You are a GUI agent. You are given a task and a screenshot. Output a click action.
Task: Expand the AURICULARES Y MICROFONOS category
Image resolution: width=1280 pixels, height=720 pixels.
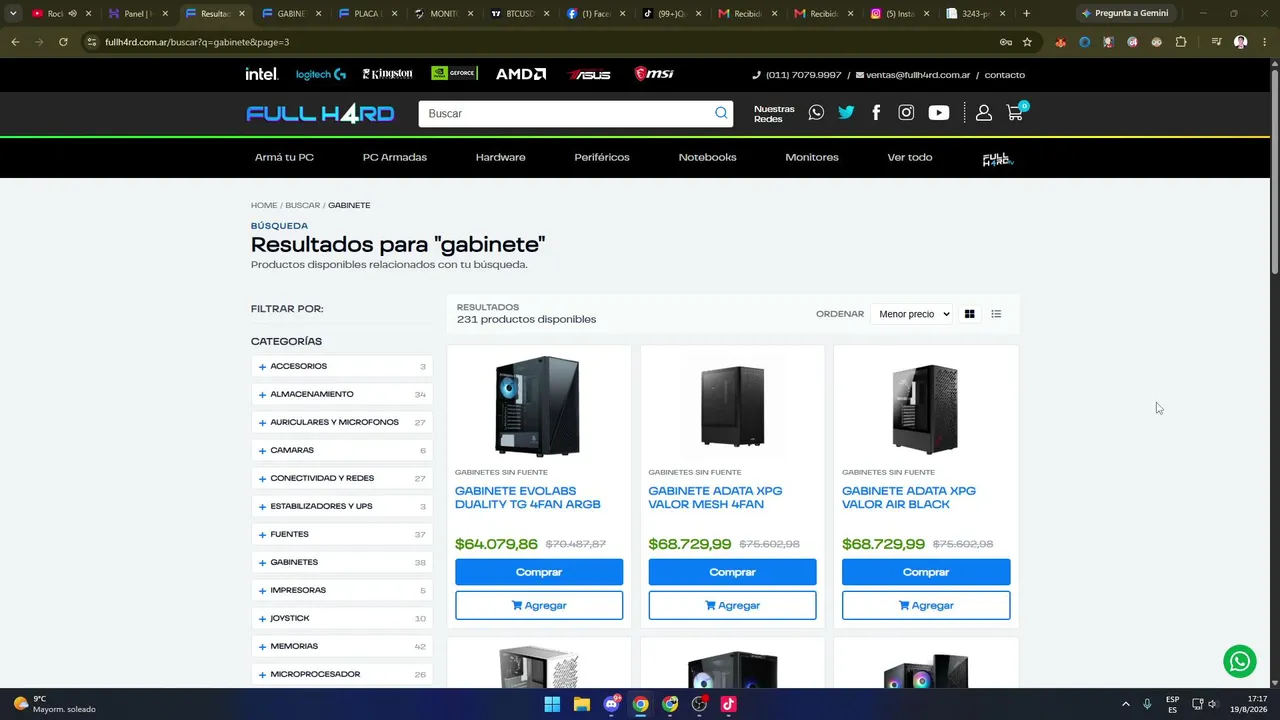click(342, 422)
